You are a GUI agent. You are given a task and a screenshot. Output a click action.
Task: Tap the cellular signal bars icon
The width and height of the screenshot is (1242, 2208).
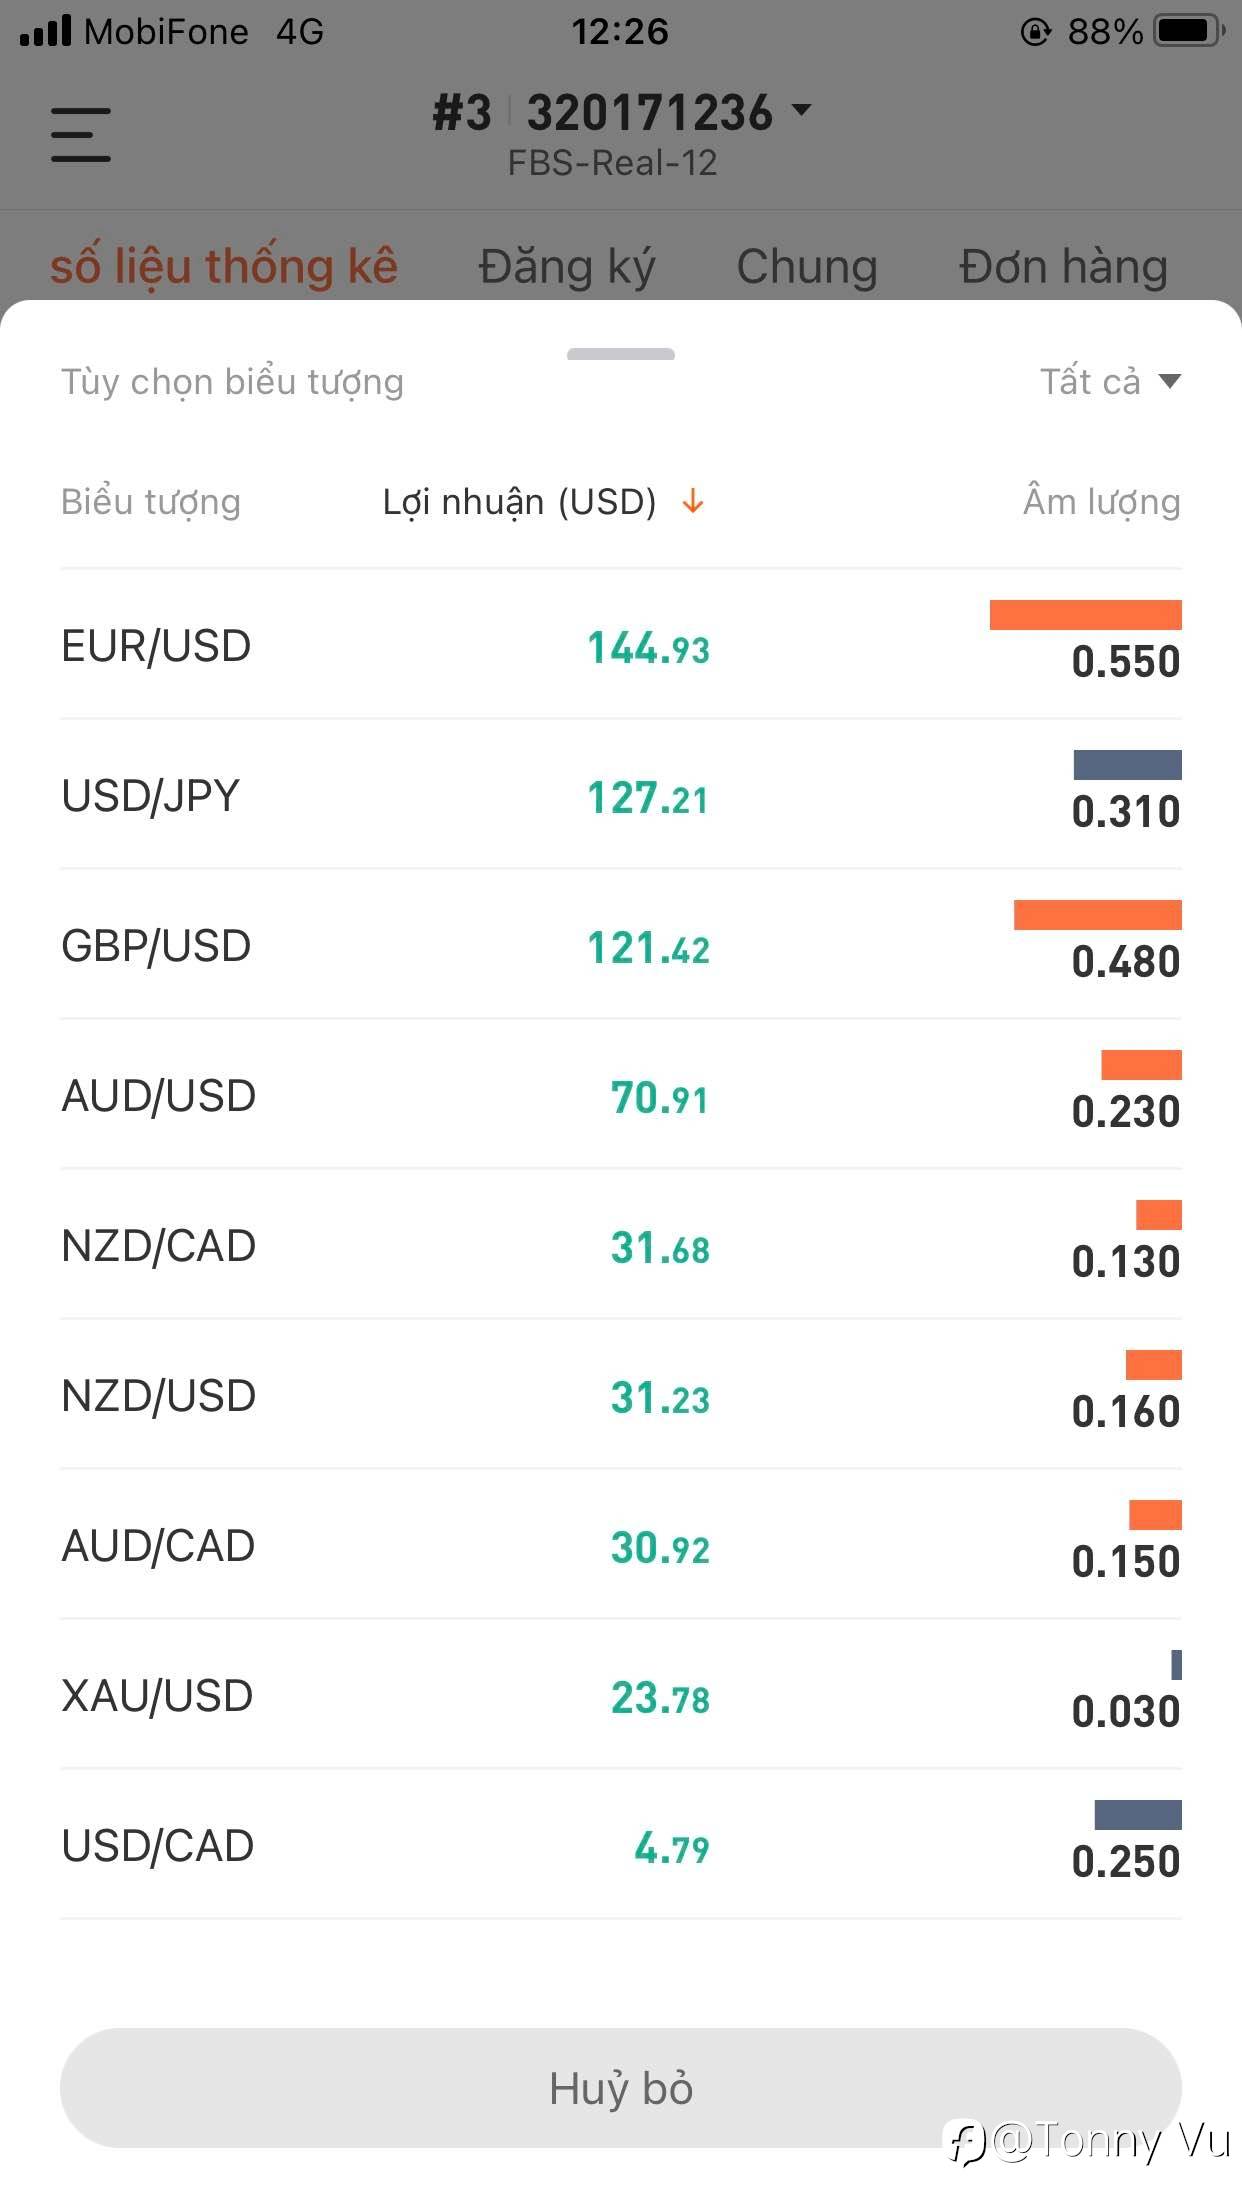[45, 31]
